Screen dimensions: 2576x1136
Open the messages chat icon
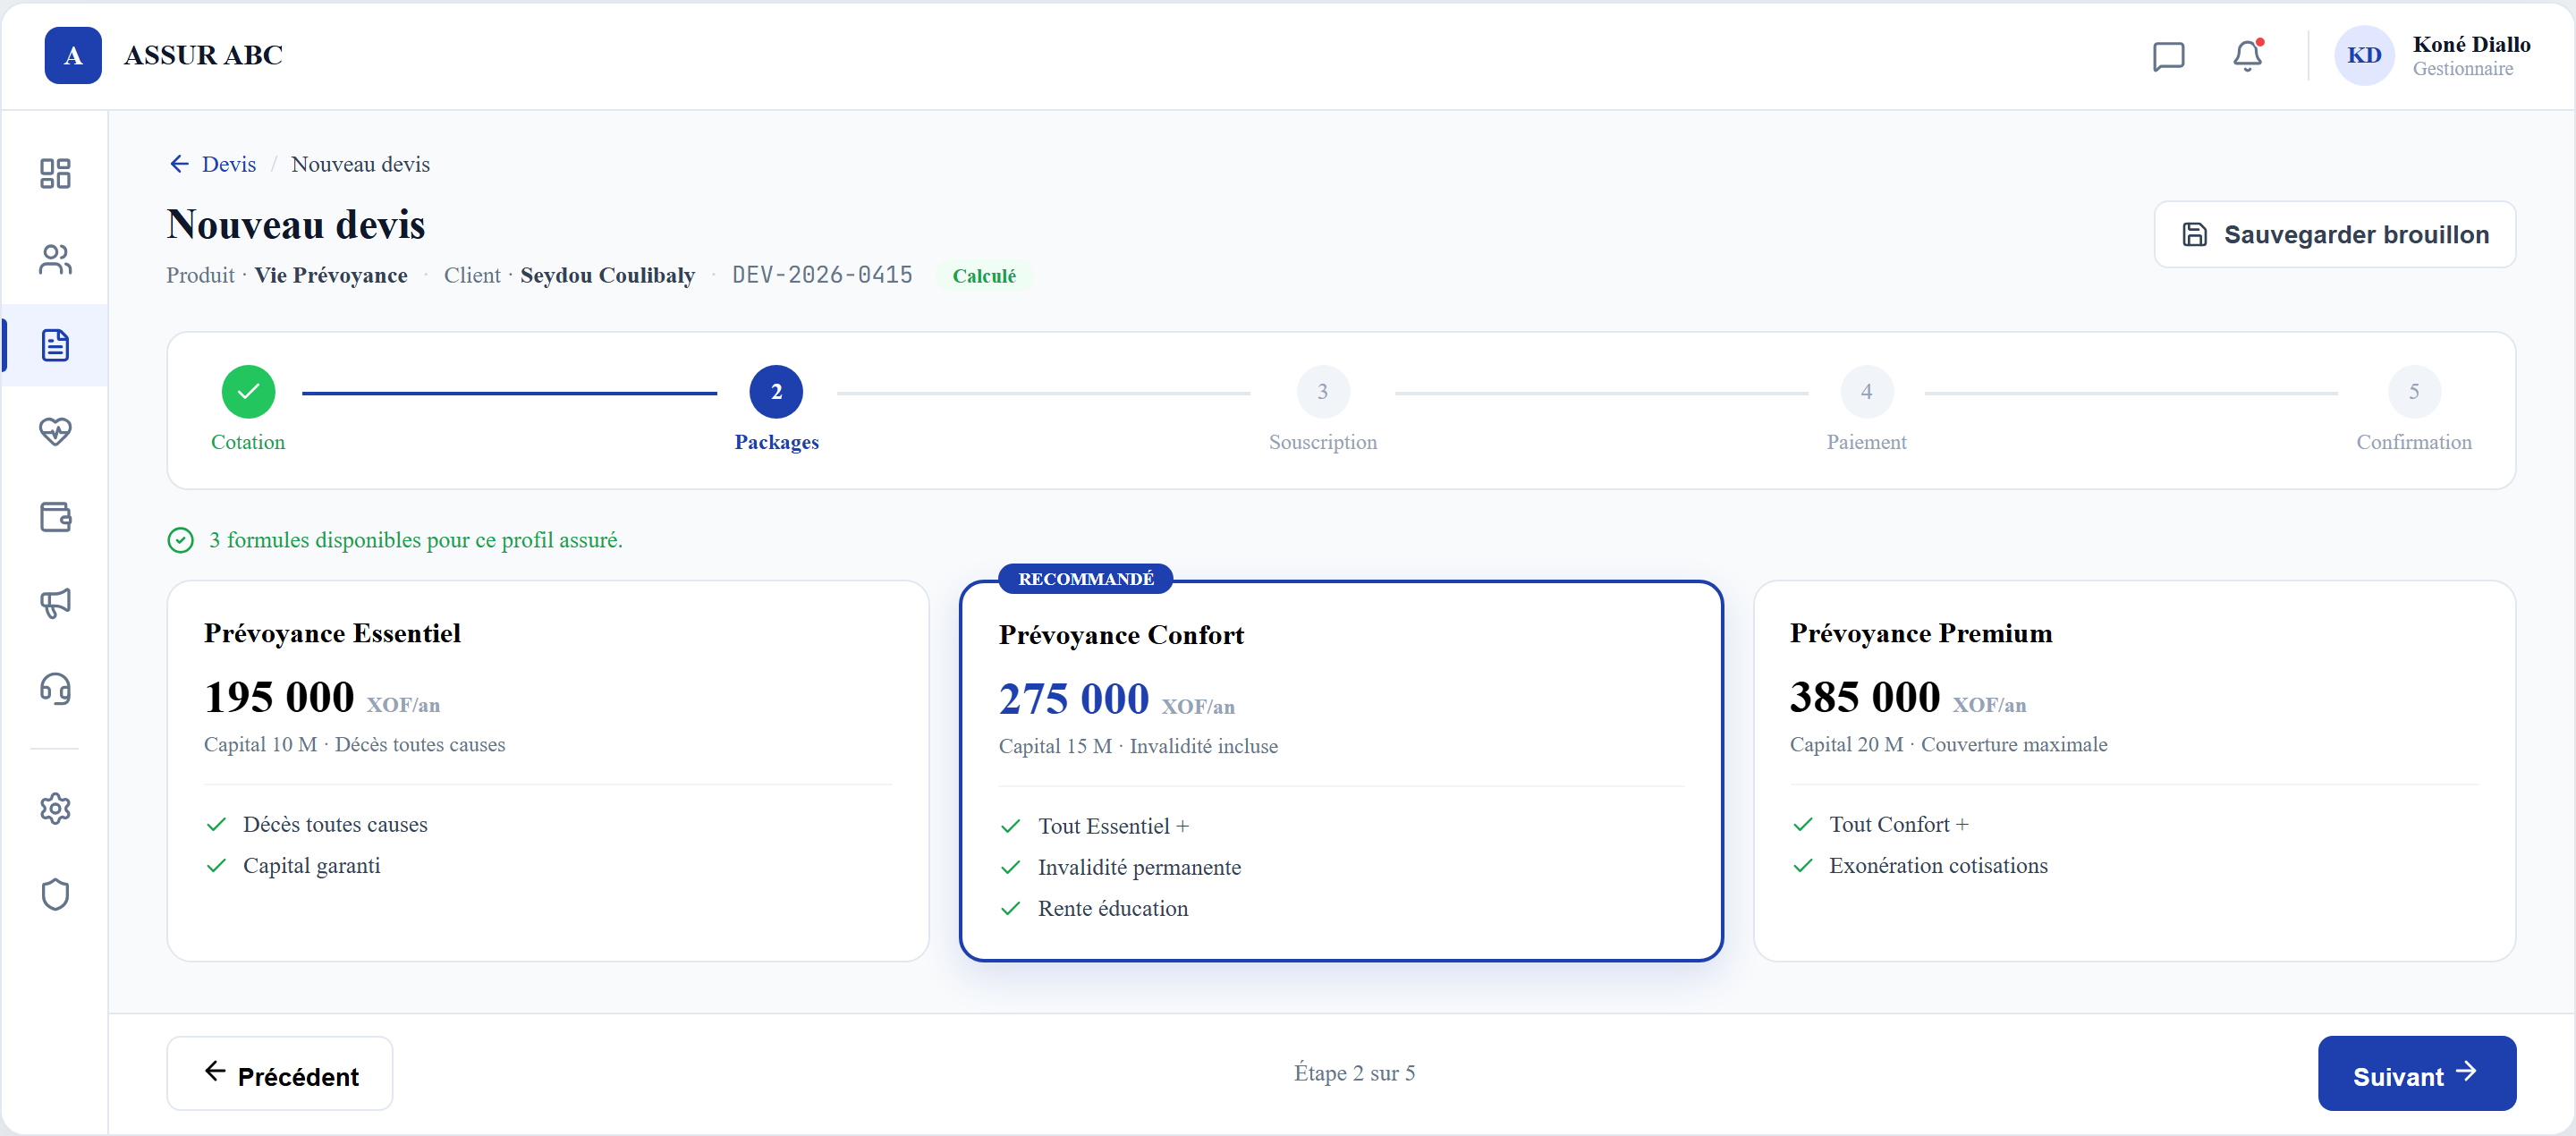2168,56
